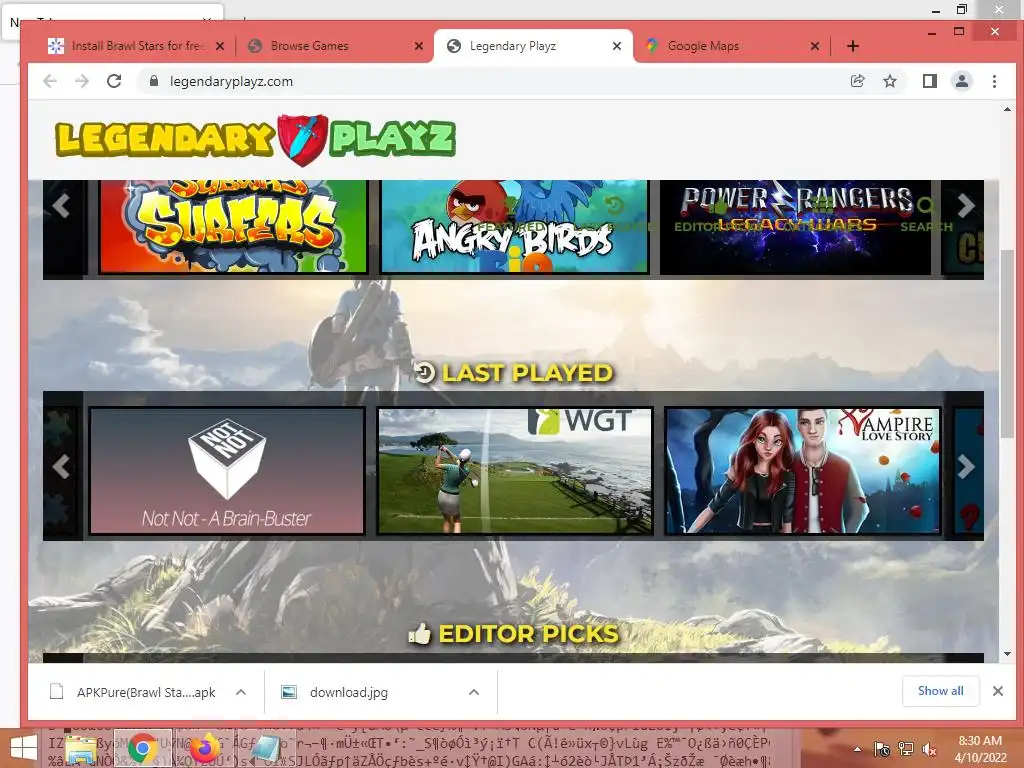
Task: Share this page using the share icon
Action: [857, 81]
